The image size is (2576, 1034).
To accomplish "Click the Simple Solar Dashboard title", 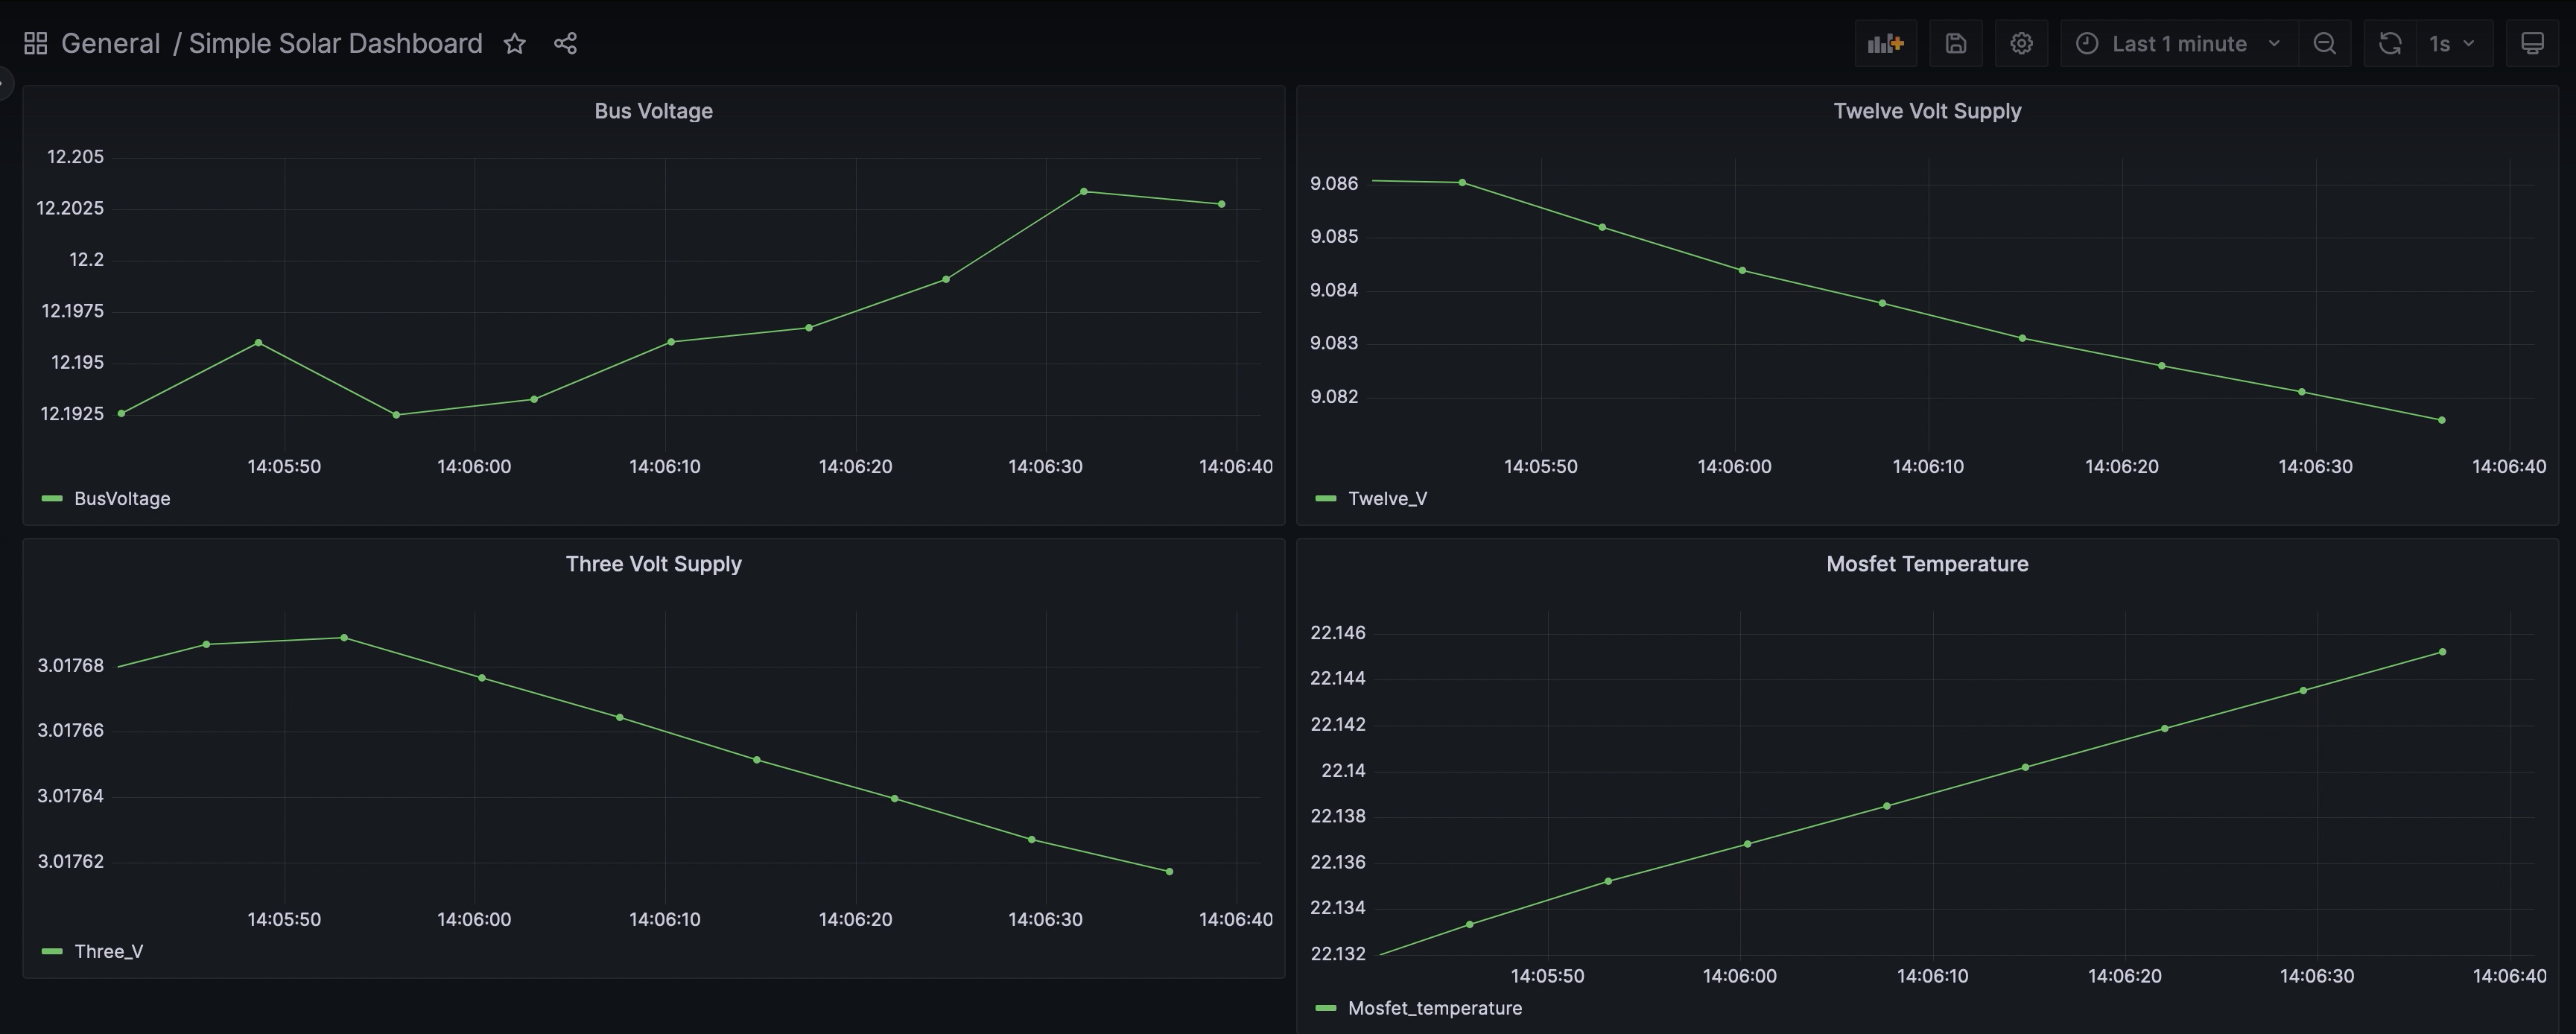I will (335, 43).
